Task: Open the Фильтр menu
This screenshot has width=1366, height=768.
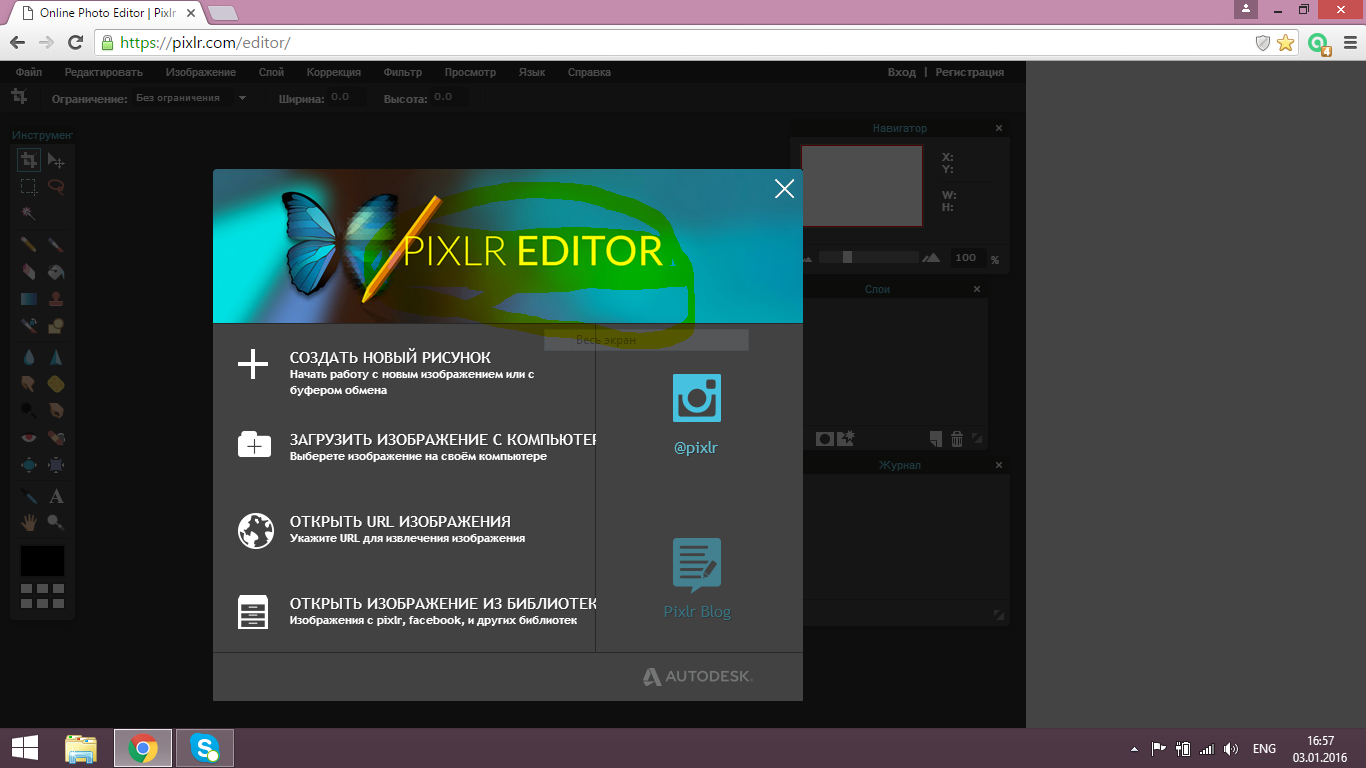Action: click(x=403, y=72)
